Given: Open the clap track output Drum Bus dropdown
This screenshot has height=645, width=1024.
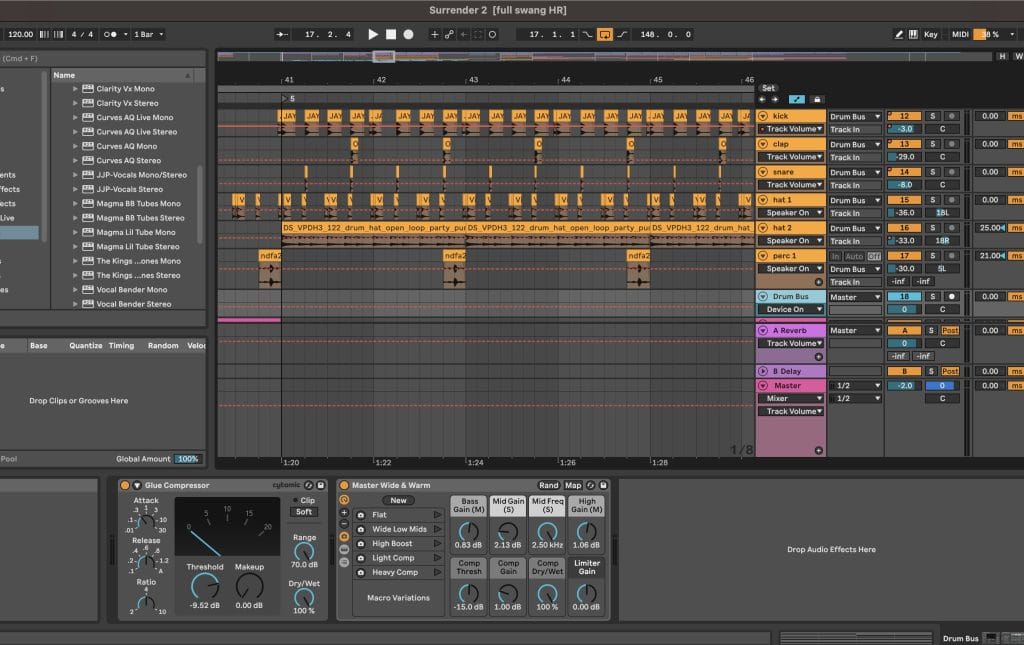Looking at the screenshot, I should tap(855, 144).
